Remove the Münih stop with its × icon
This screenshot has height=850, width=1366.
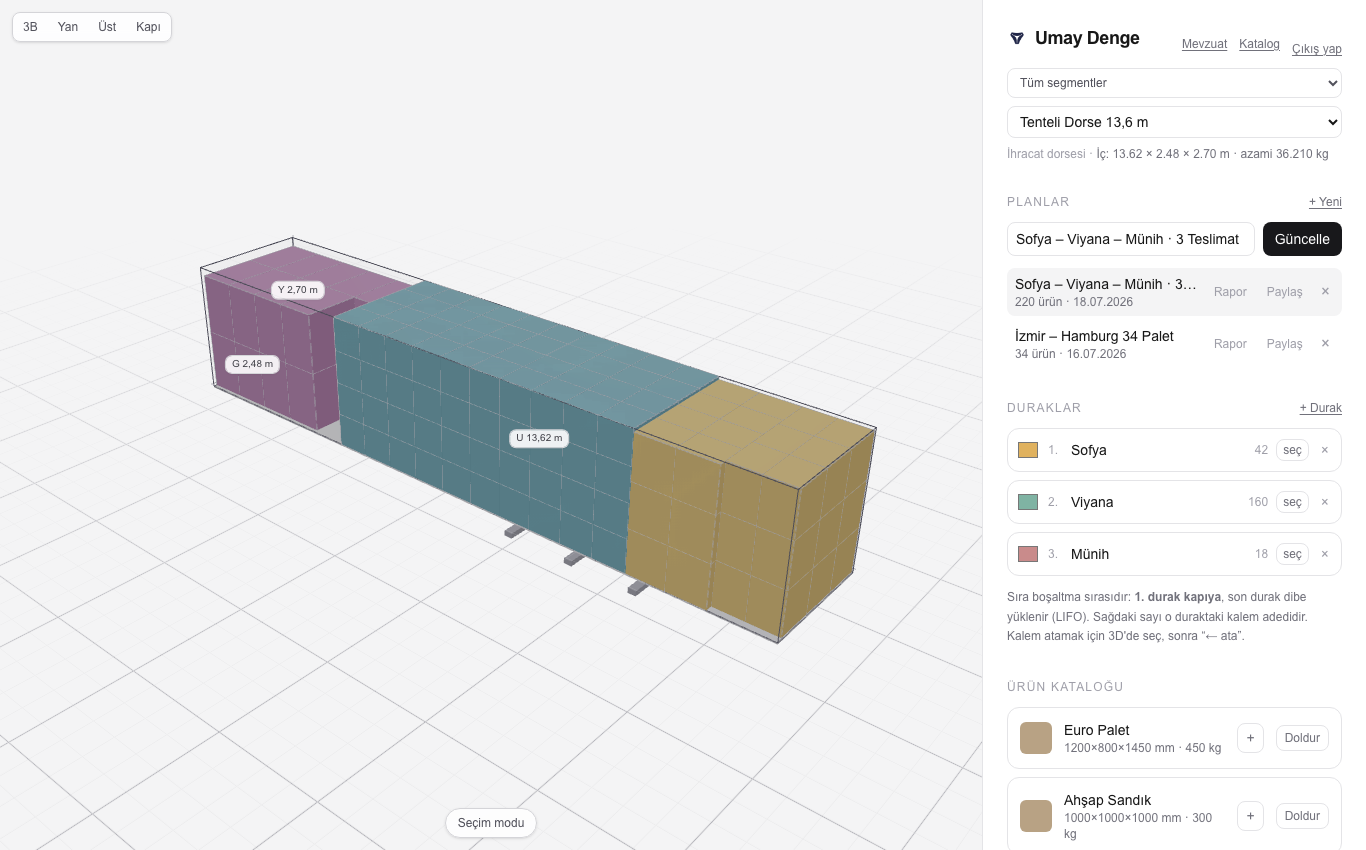click(x=1325, y=554)
